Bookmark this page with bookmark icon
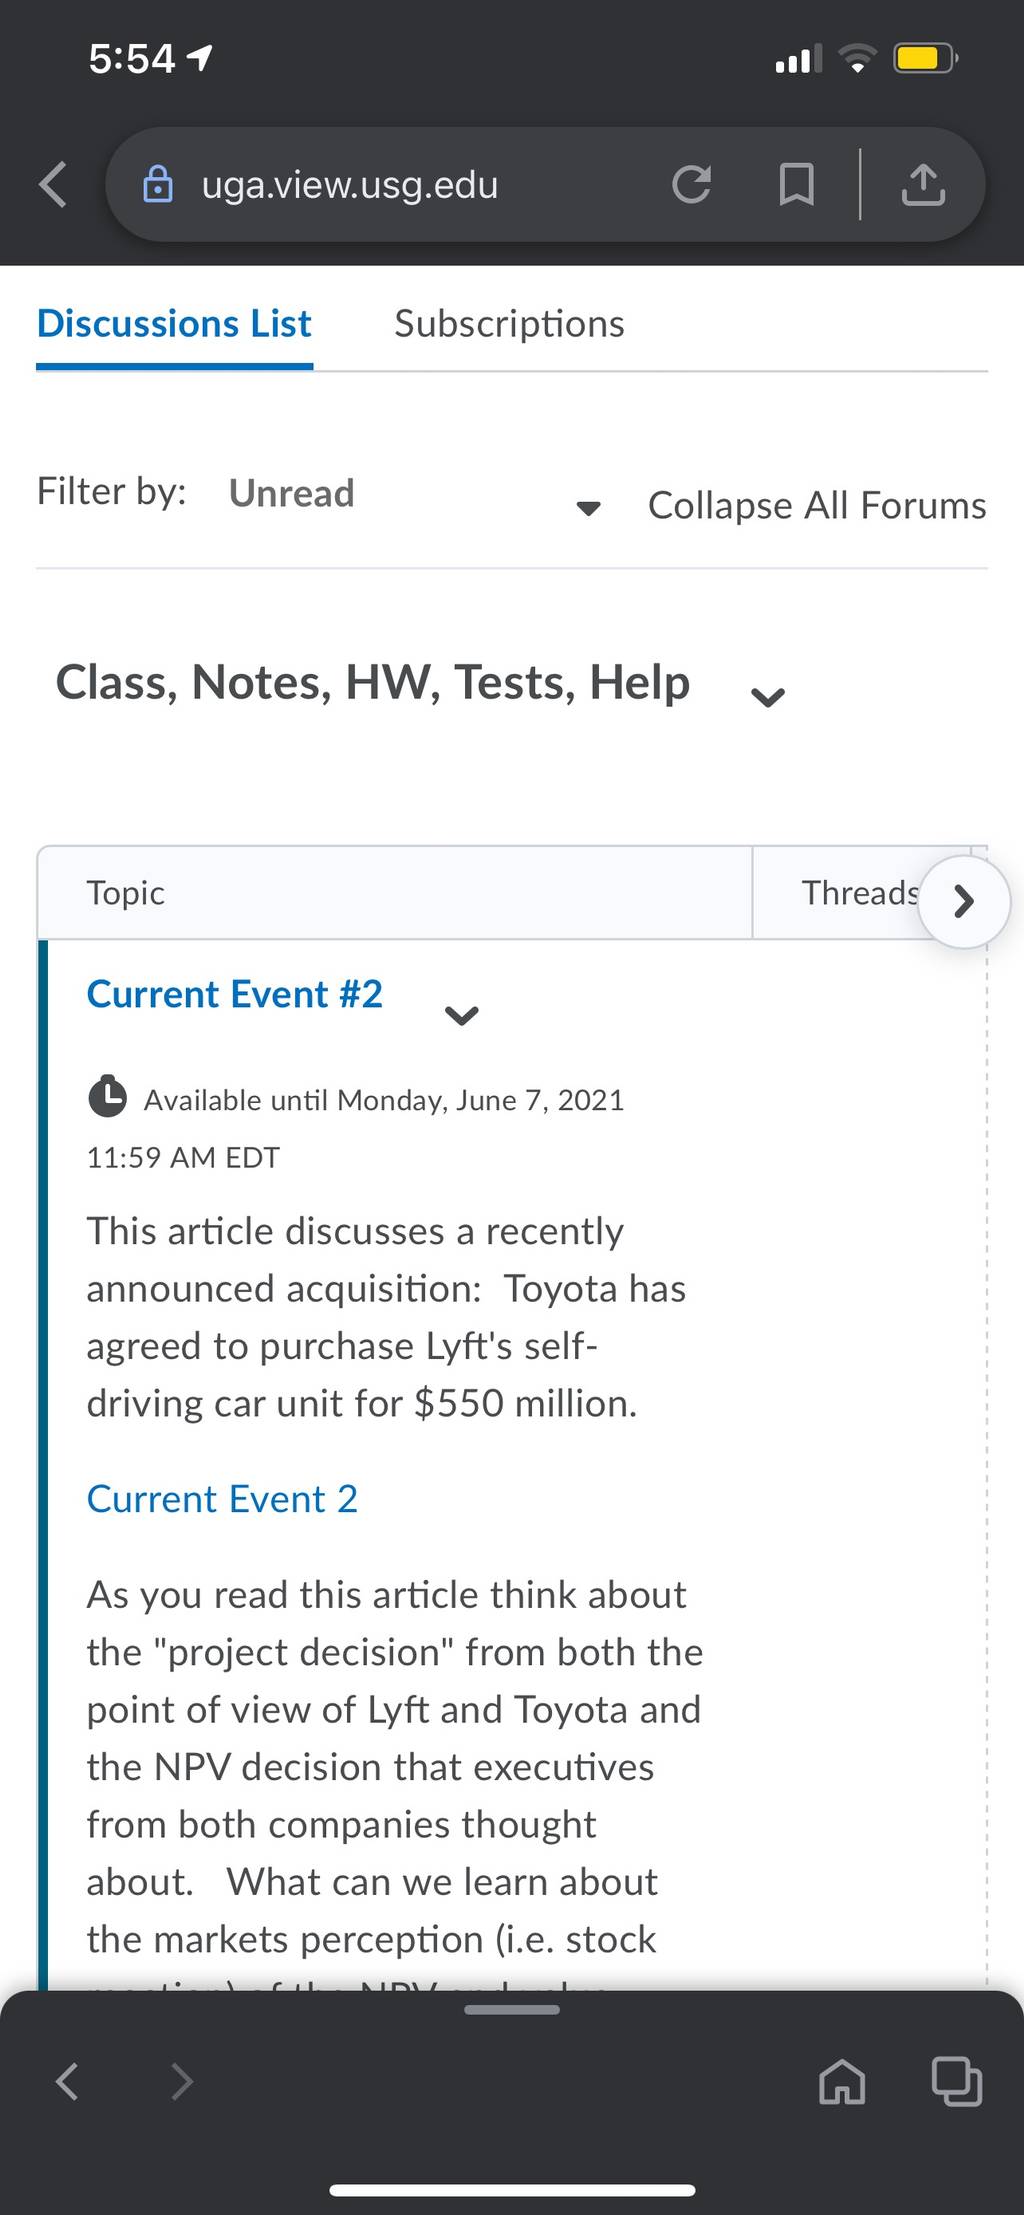This screenshot has width=1024, height=2215. (796, 185)
